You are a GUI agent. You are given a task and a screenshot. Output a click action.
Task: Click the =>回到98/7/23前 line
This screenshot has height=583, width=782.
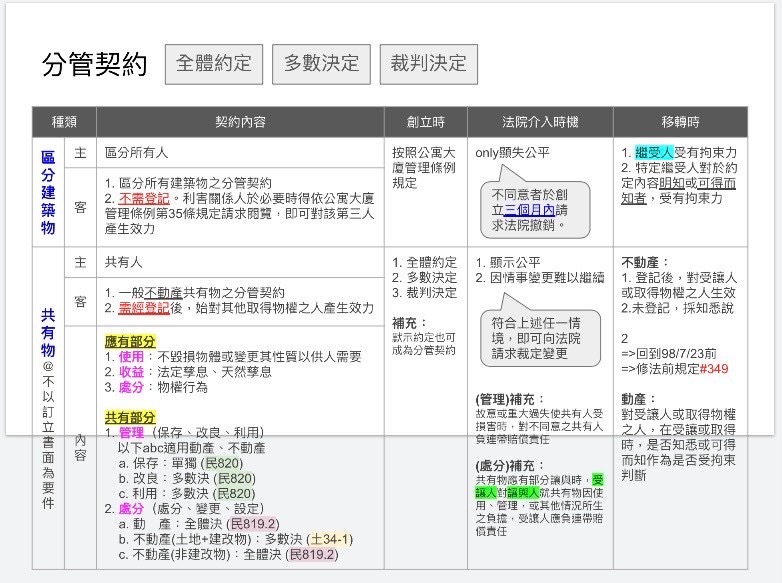[669, 354]
